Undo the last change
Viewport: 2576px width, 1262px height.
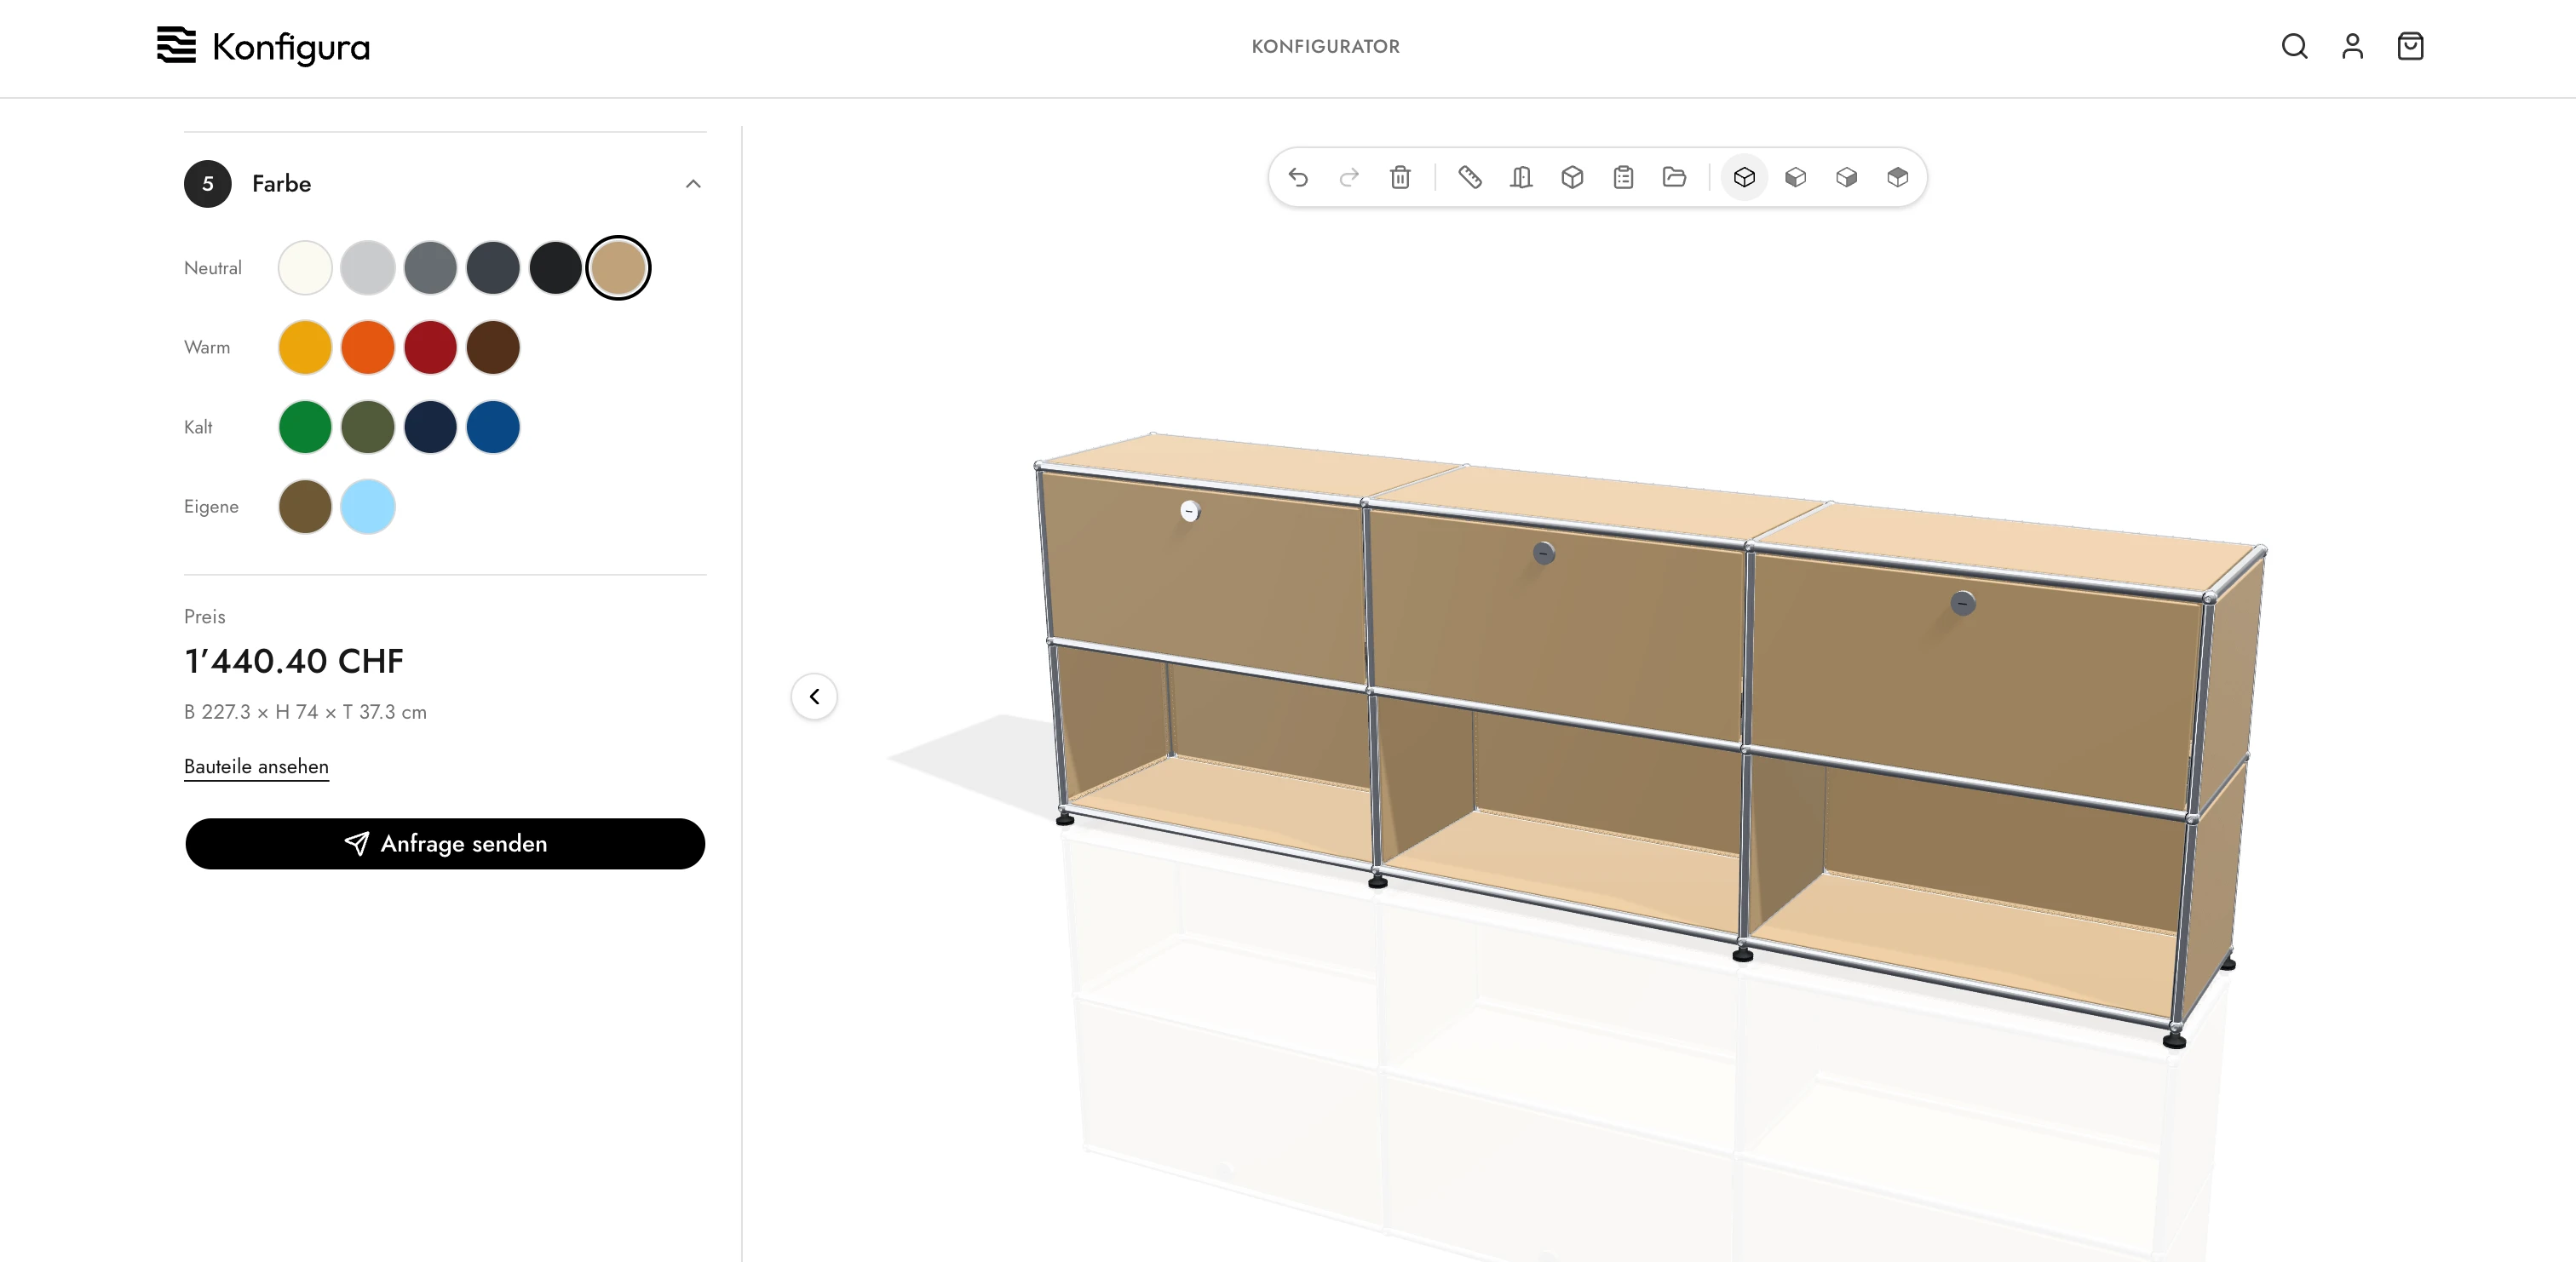(x=1298, y=178)
